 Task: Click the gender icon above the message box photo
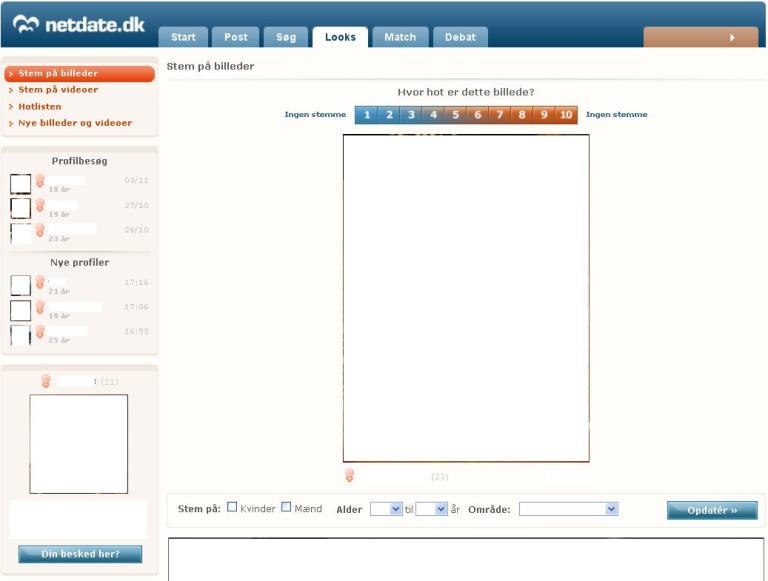[46, 381]
